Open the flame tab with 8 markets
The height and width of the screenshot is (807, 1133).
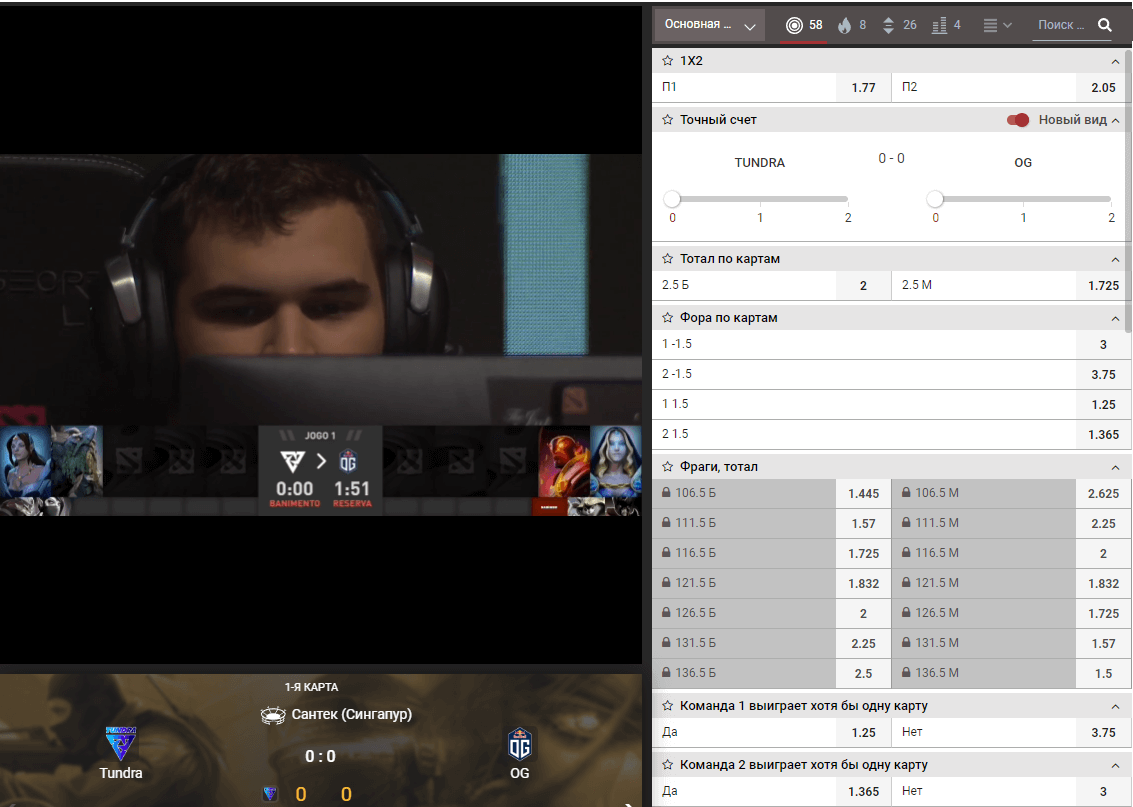pyautogui.click(x=852, y=25)
